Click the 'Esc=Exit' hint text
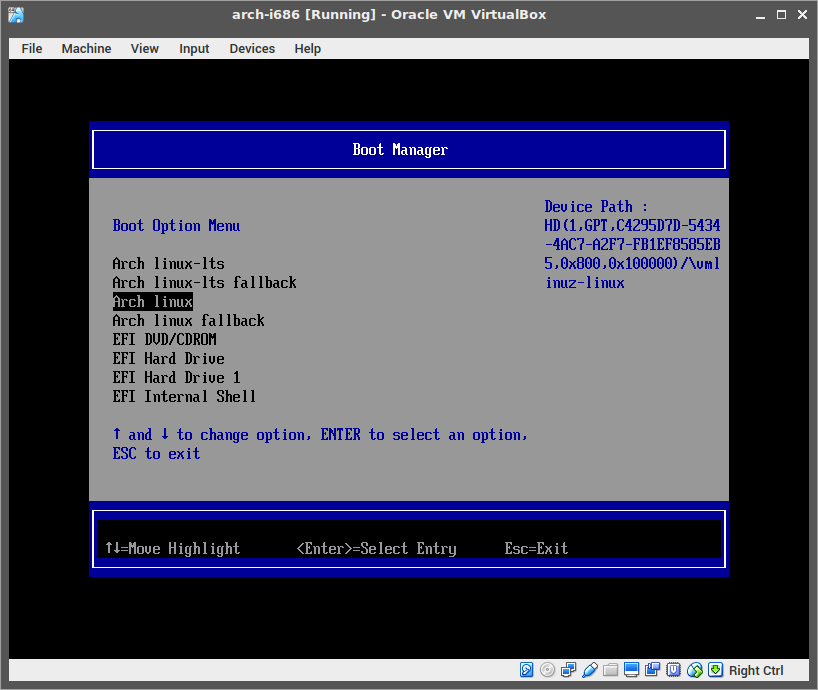This screenshot has height=690, width=818. 536,549
